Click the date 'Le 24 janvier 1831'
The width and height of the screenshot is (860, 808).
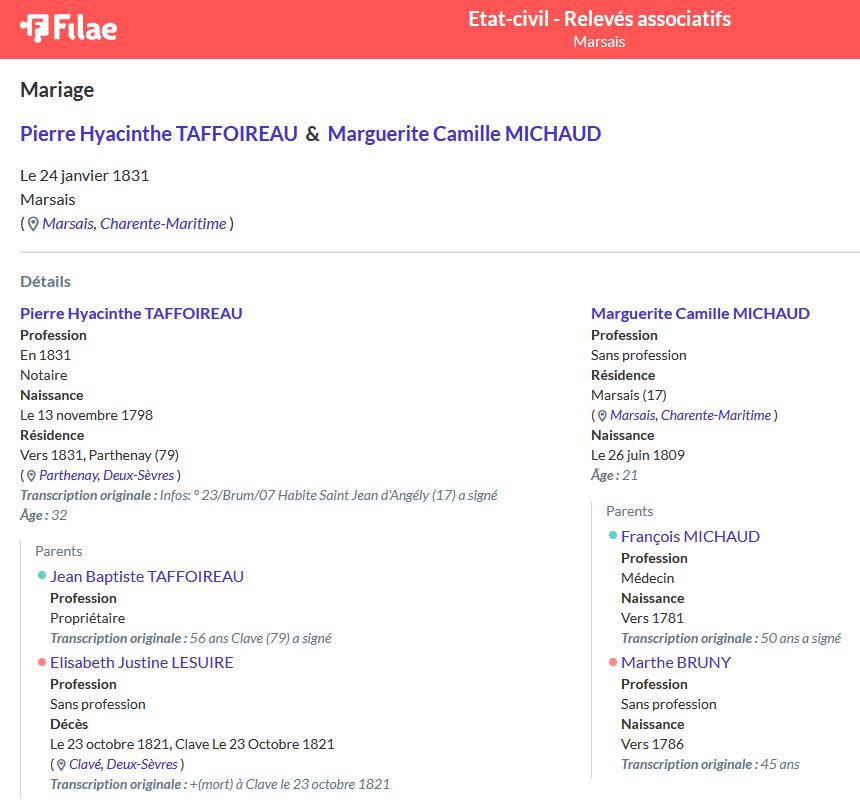[x=84, y=176]
